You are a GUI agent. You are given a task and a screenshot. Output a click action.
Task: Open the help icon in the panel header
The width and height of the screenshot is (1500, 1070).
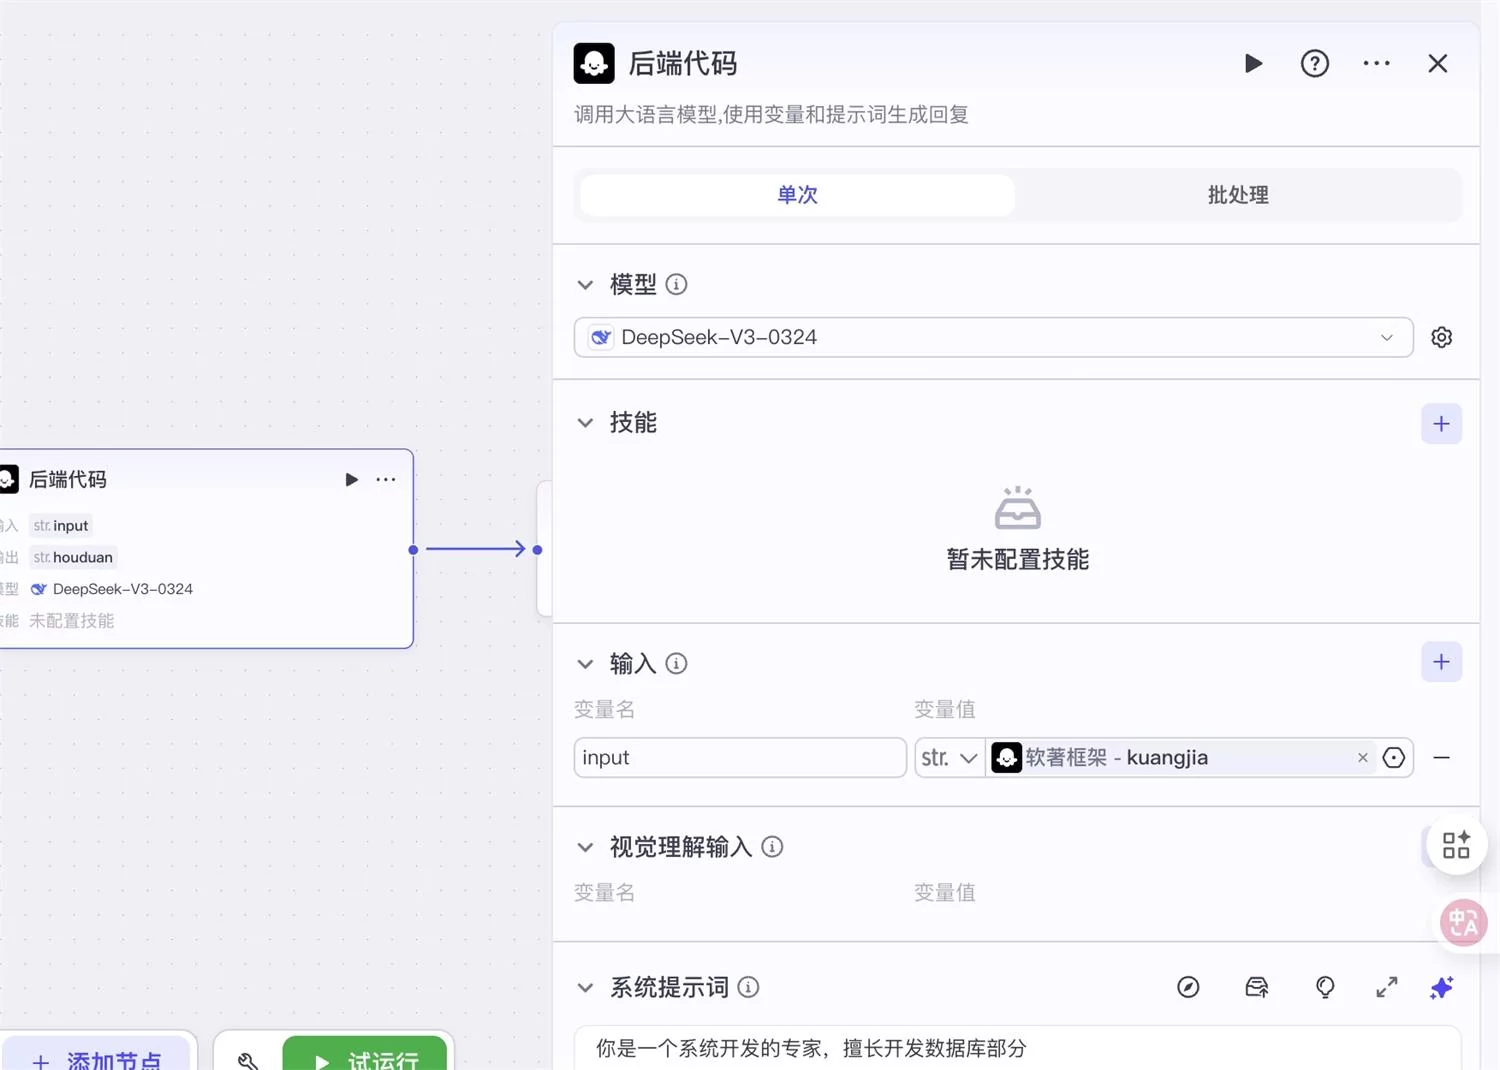point(1314,63)
